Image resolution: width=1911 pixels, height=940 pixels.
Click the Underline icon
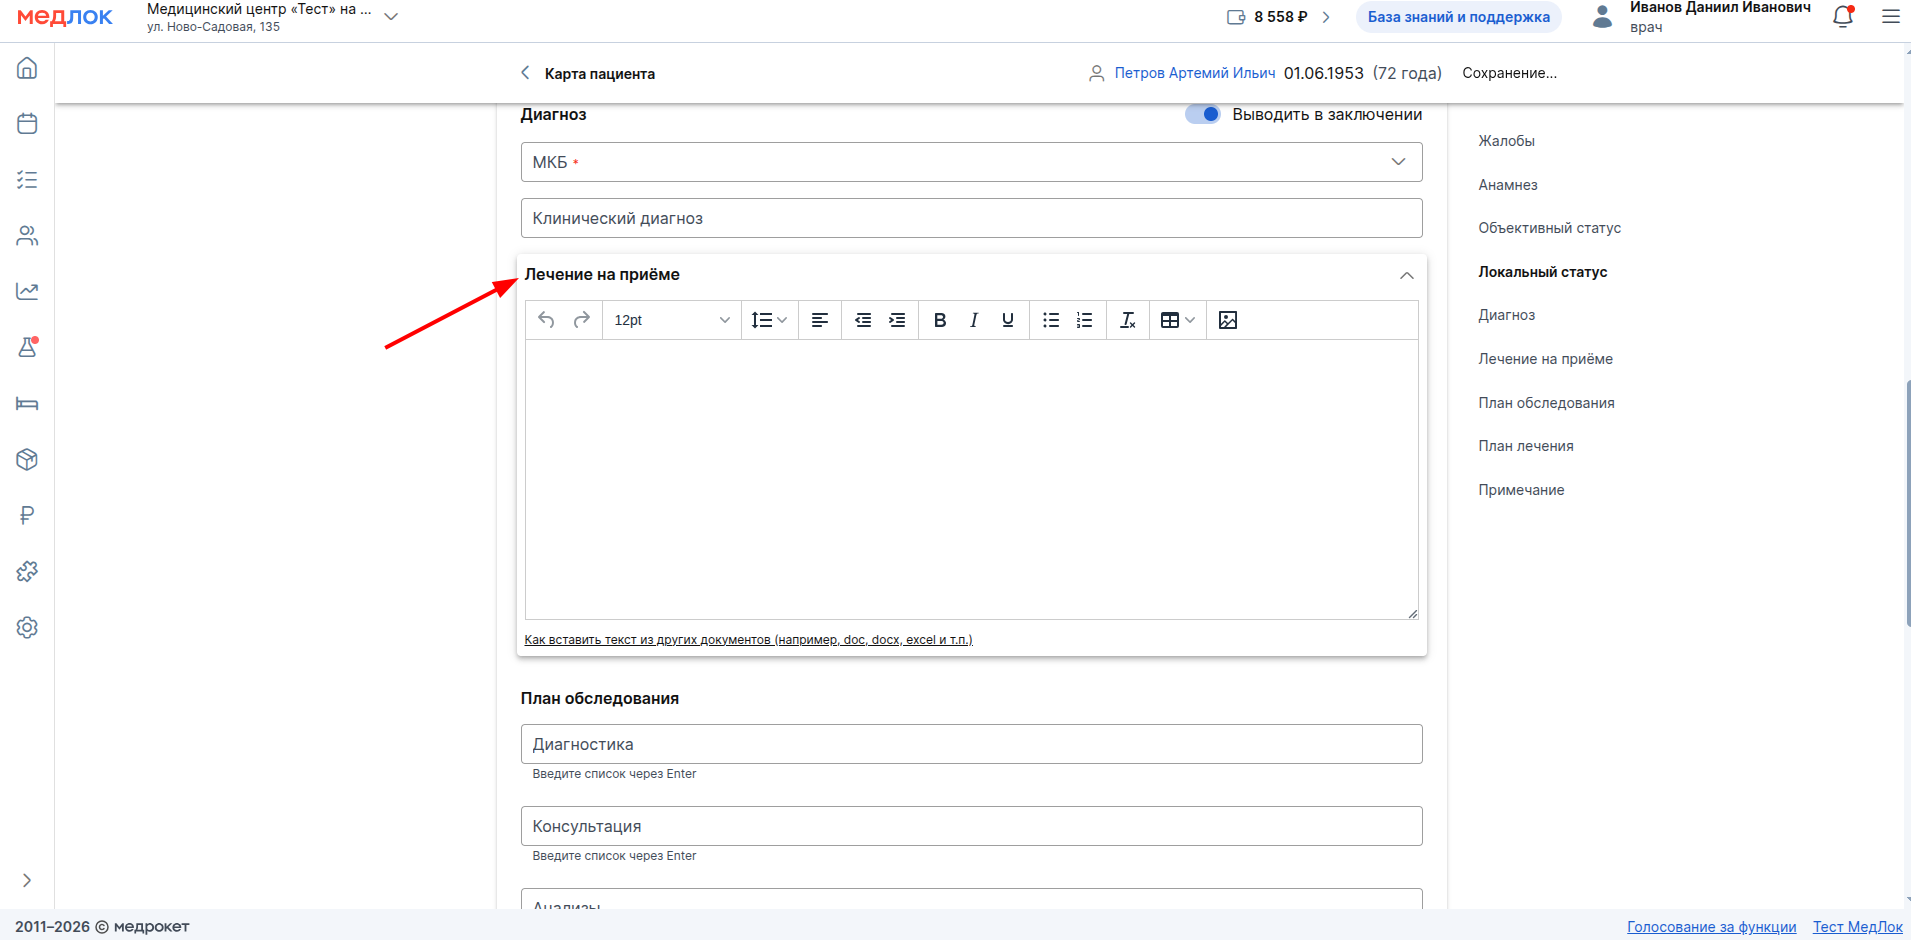tap(1007, 320)
